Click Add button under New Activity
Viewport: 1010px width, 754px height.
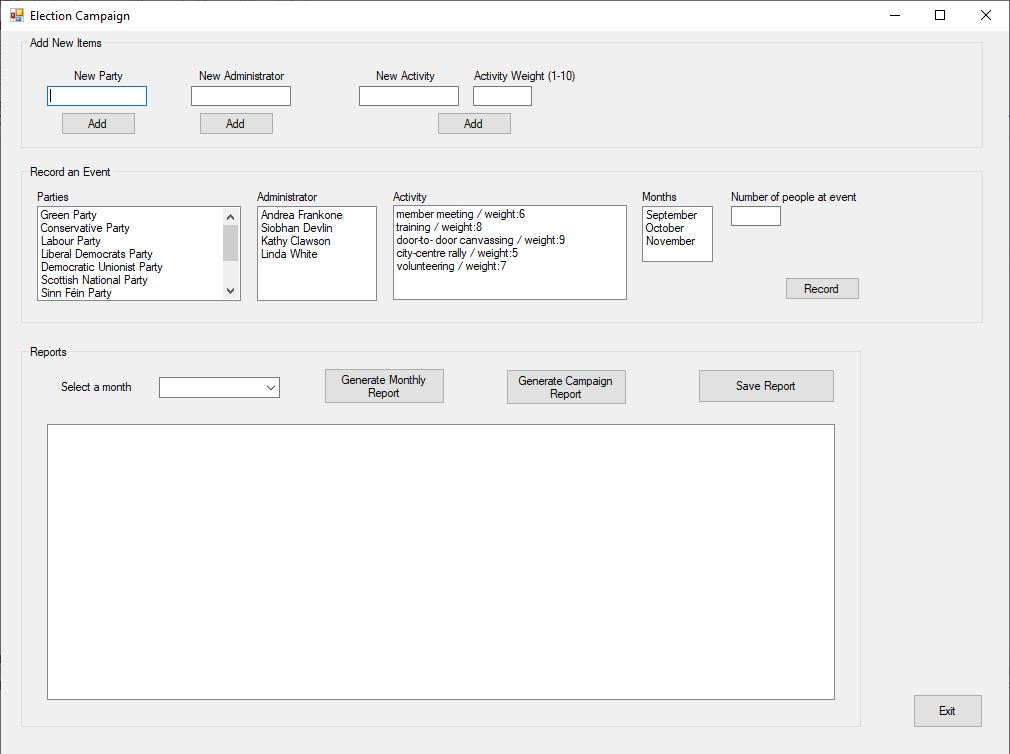(474, 124)
